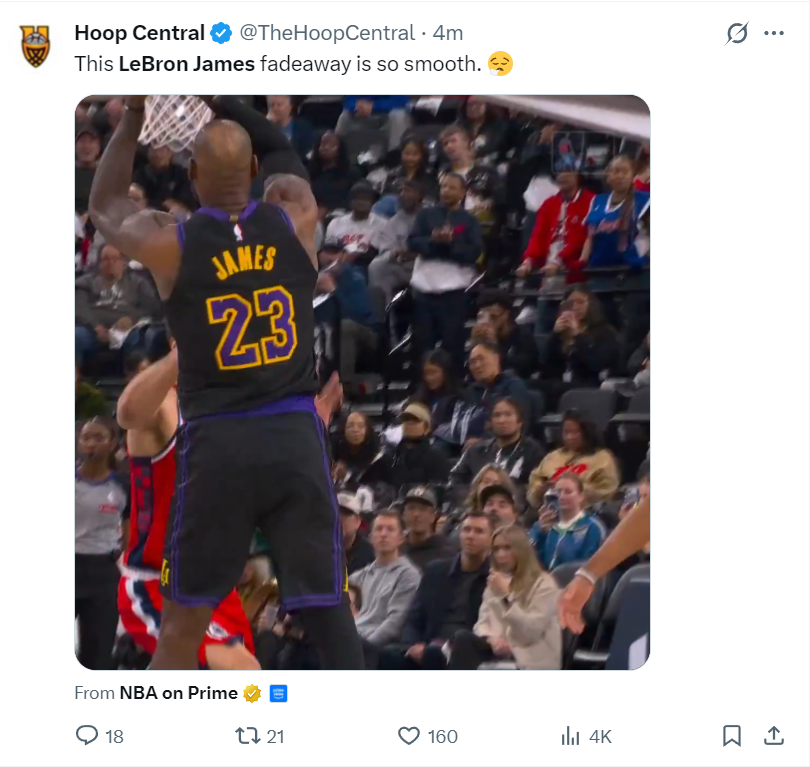Image resolution: width=810 pixels, height=767 pixels.
Task: Open the NBA on Prime source link
Action: [x=178, y=693]
